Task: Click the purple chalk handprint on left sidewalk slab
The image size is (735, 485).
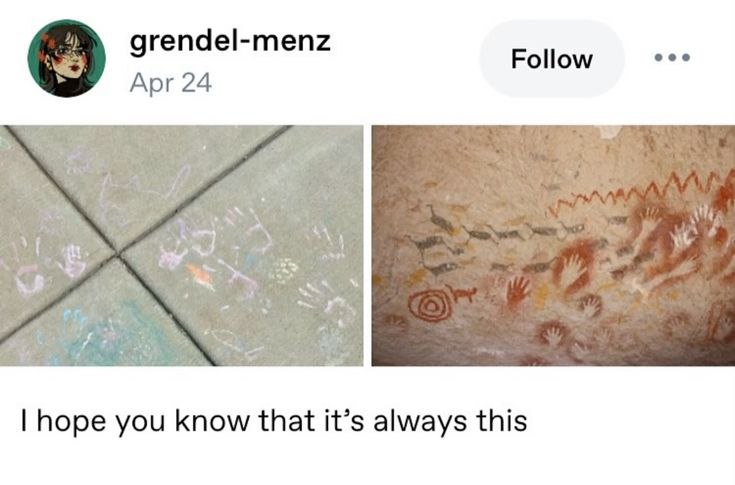Action: click(73, 260)
